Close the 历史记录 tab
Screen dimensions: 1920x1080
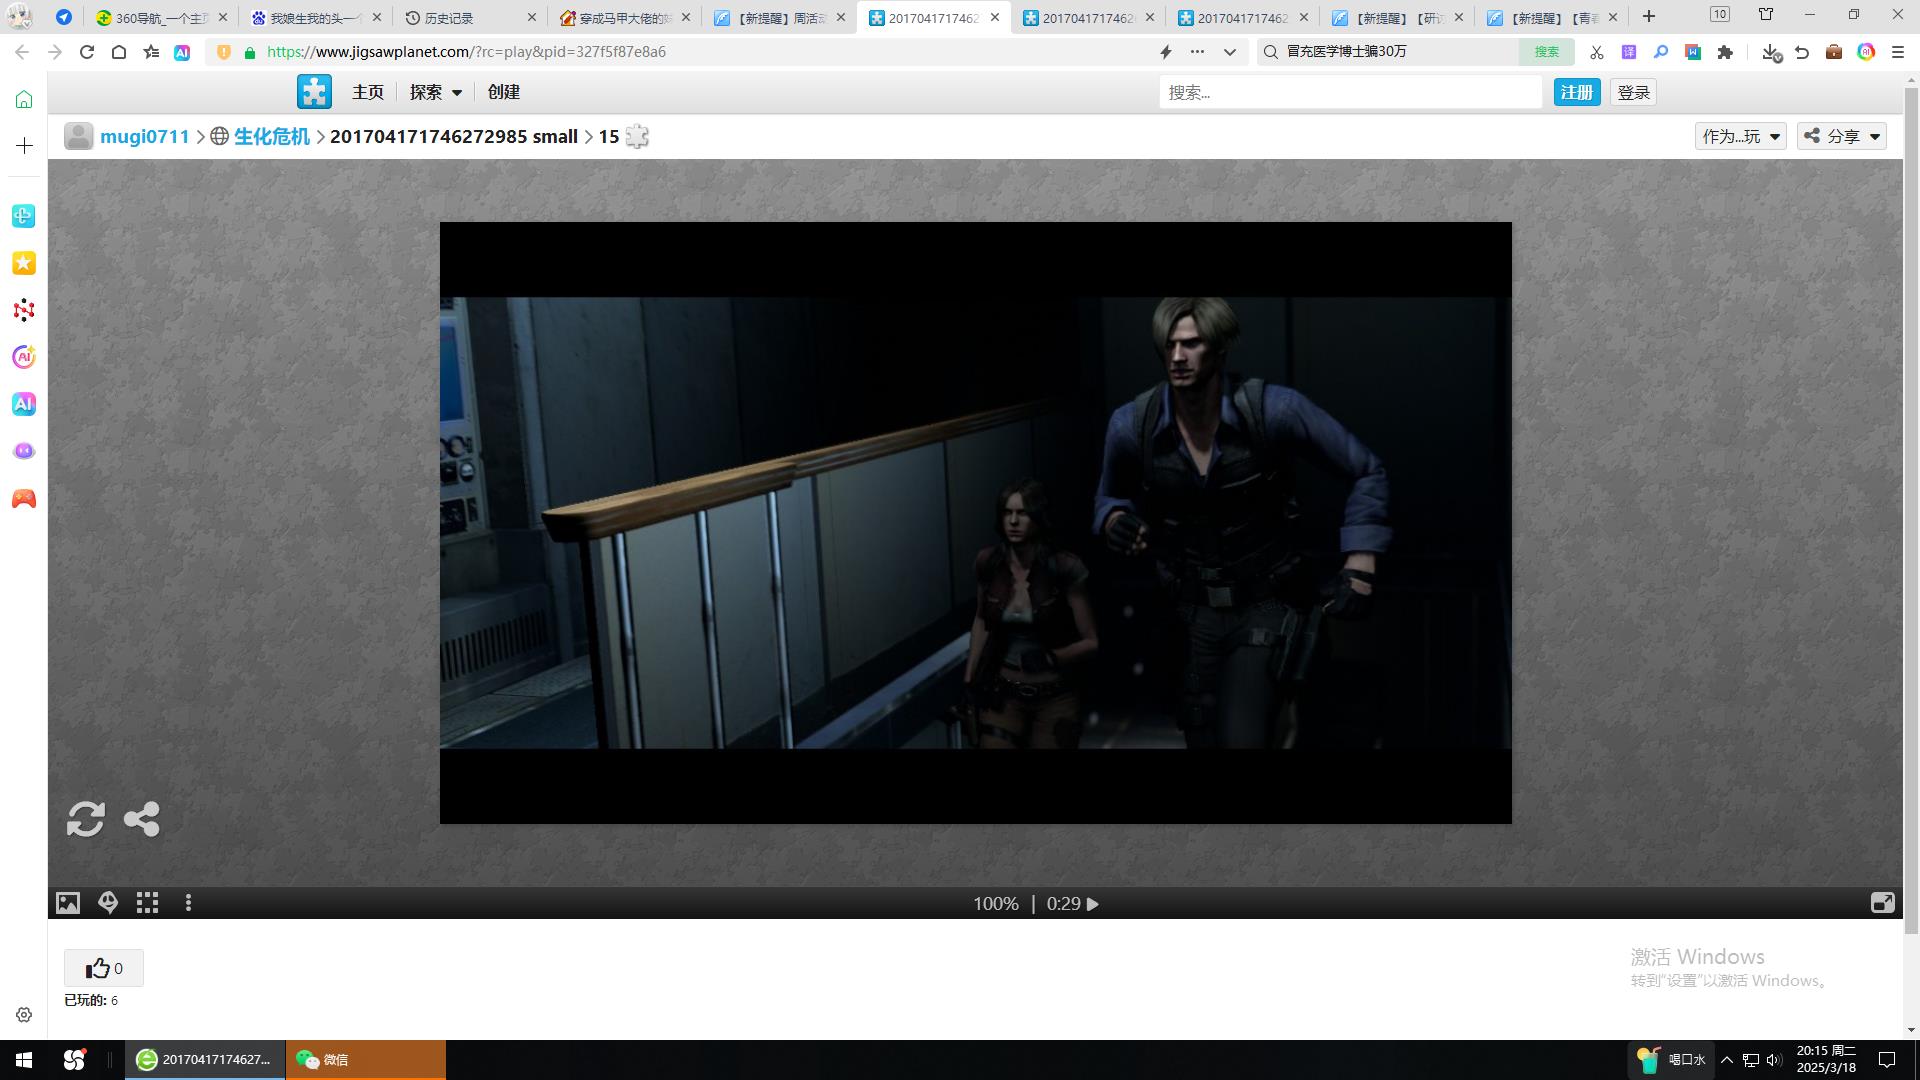532,18
